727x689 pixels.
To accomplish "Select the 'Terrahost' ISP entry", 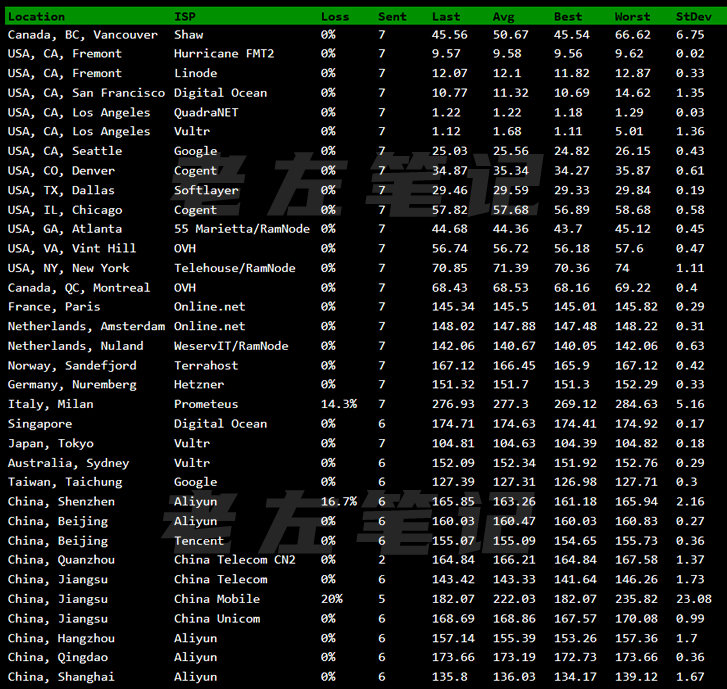I will pyautogui.click(x=206, y=366).
